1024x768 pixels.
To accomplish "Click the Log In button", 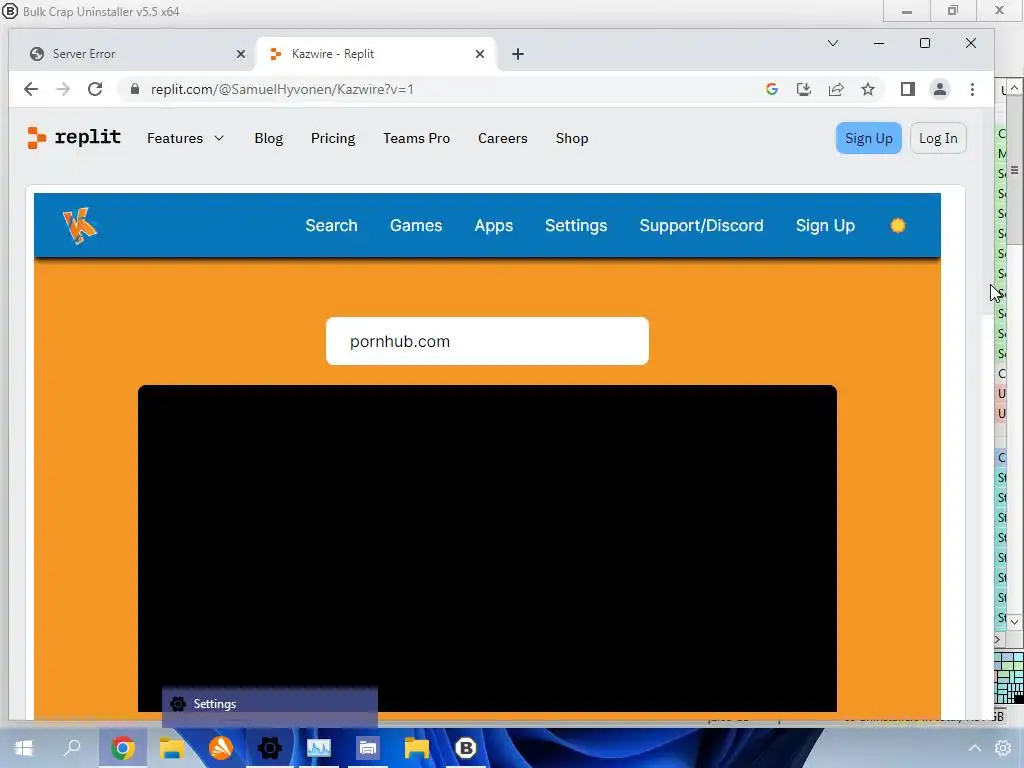I will (x=938, y=138).
